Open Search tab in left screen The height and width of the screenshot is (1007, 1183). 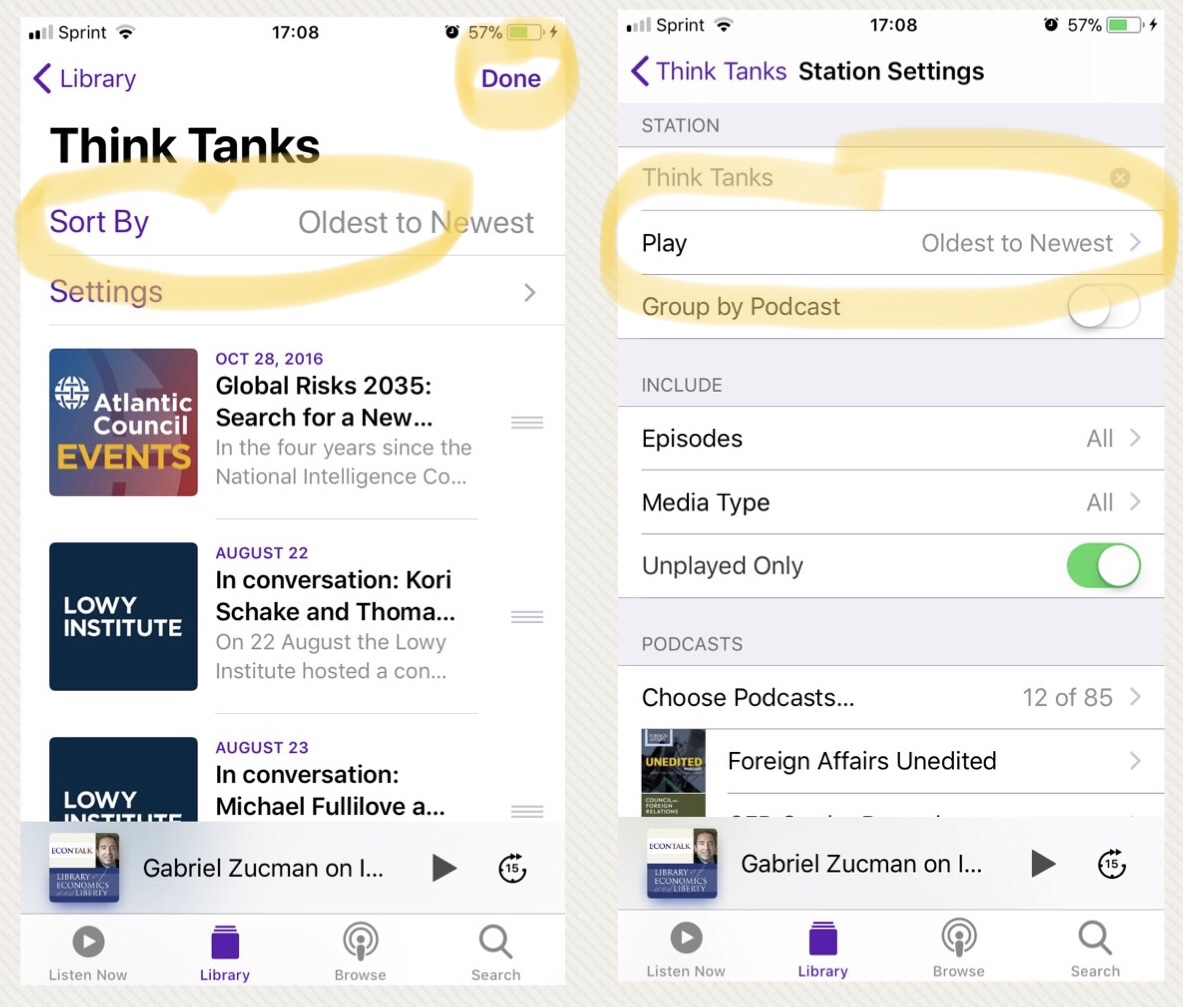point(496,953)
